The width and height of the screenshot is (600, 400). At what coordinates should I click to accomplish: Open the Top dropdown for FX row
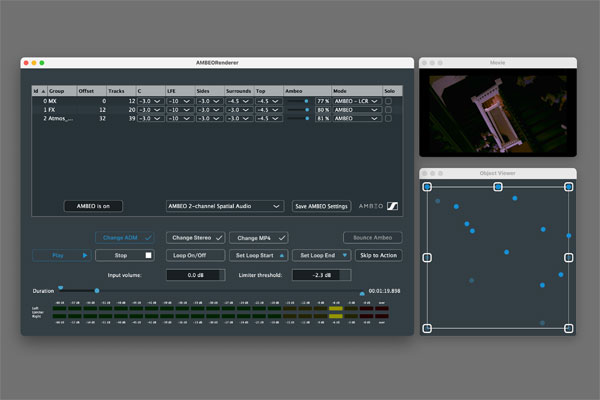[269, 110]
